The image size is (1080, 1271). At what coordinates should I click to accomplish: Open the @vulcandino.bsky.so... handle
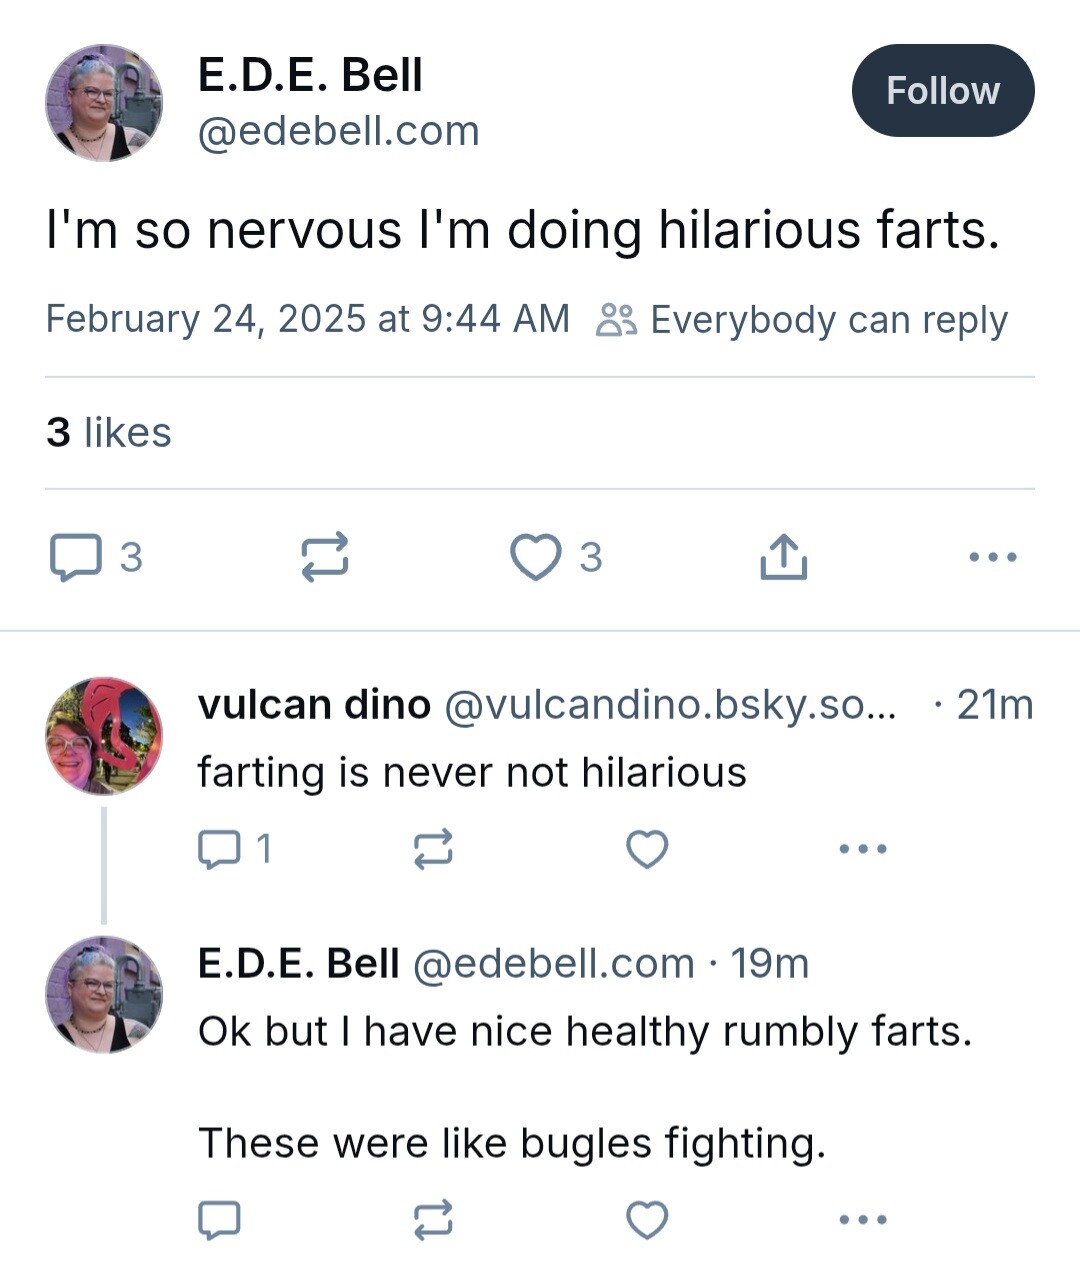click(670, 705)
